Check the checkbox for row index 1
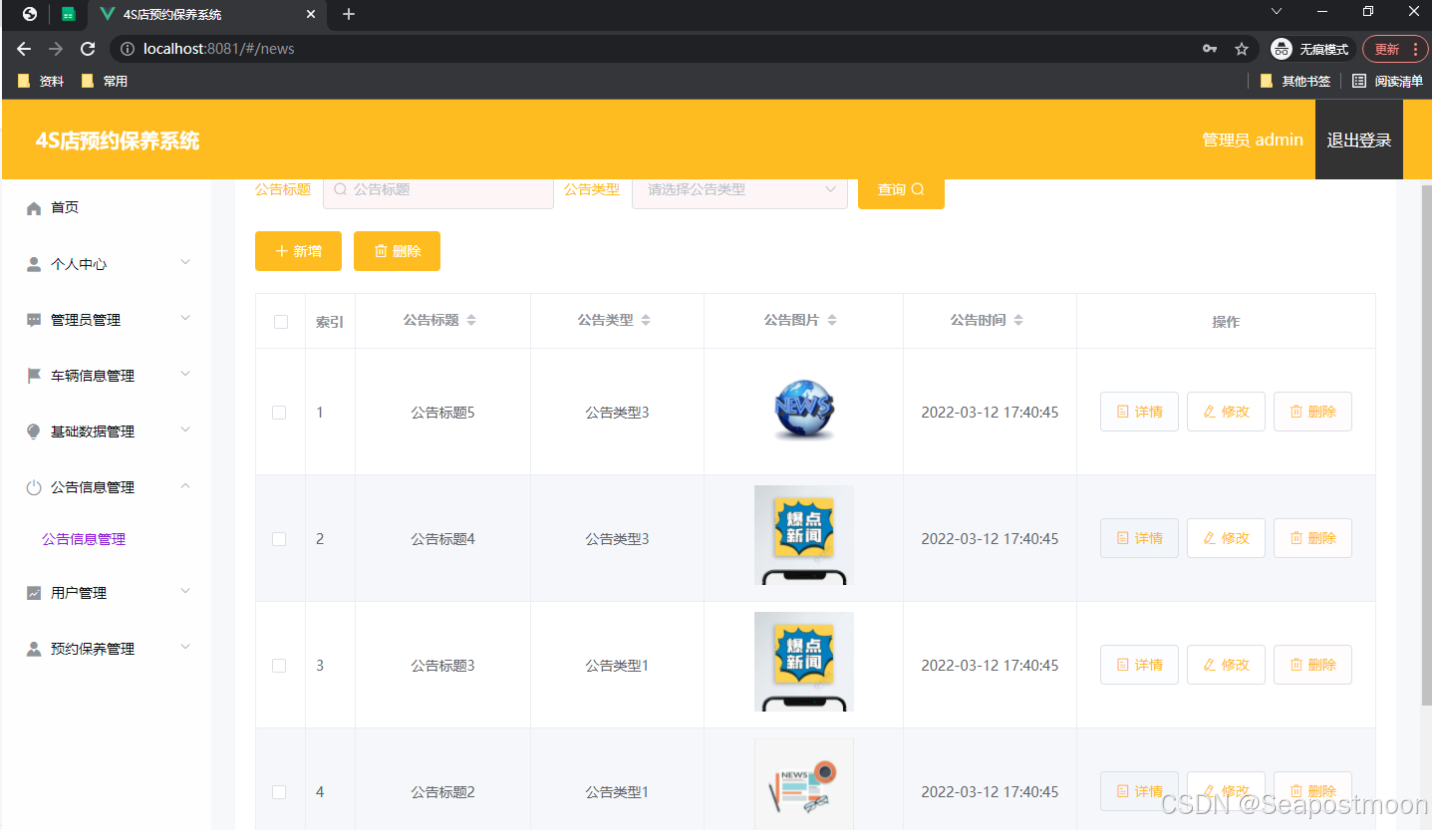 click(279, 411)
